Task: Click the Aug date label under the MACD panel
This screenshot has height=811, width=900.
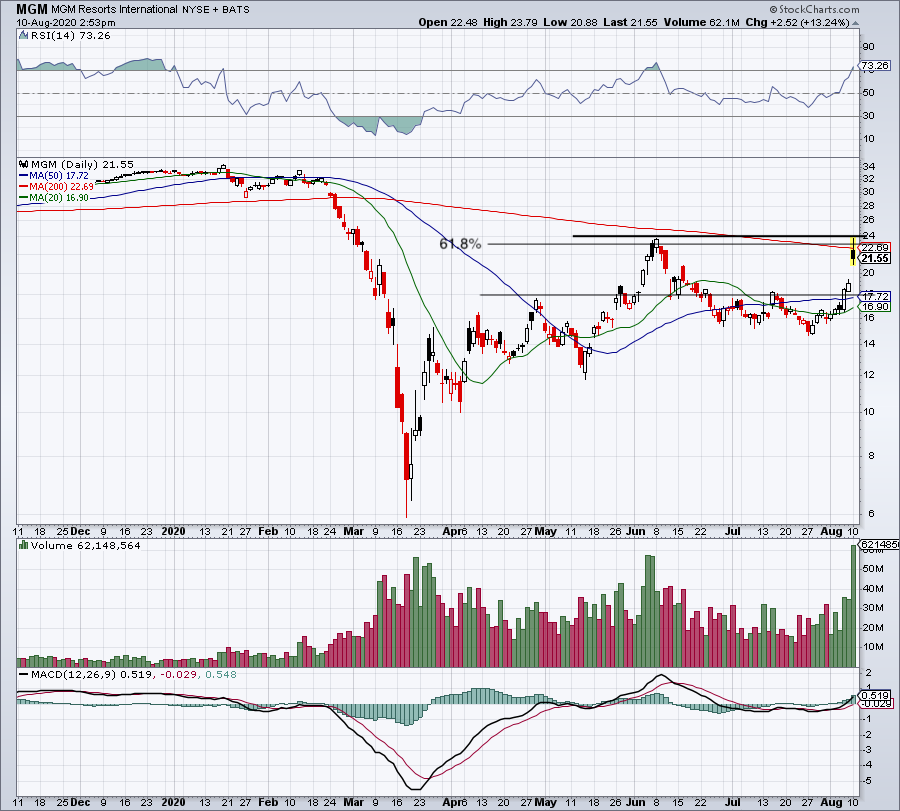Action: (832, 802)
